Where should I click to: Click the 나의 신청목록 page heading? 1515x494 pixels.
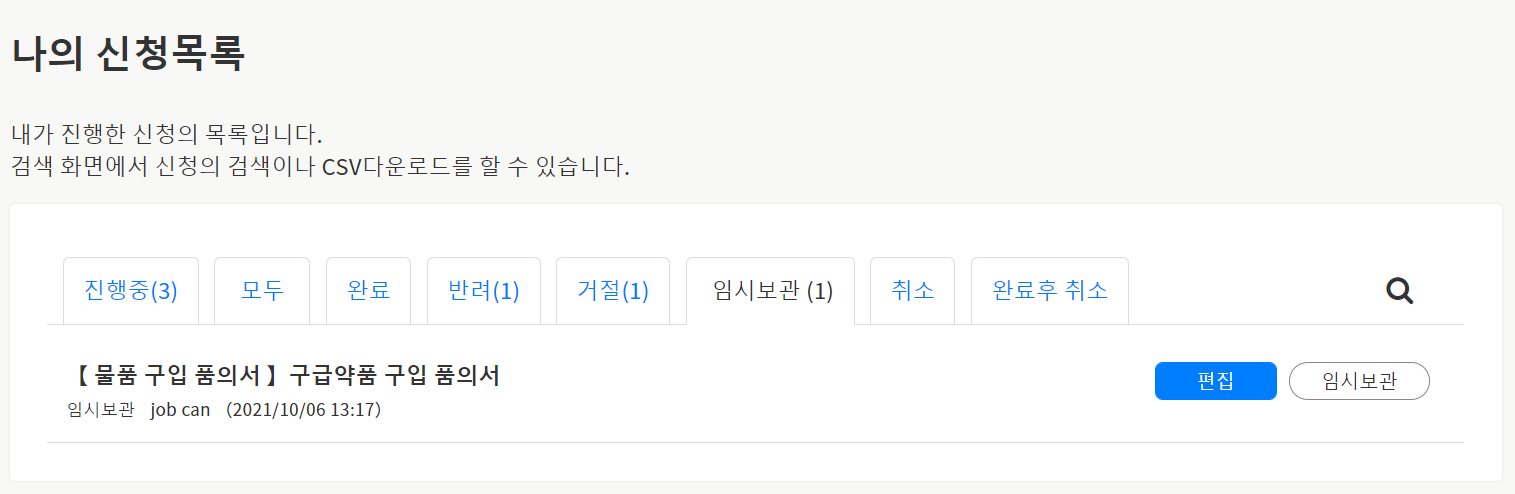click(128, 53)
